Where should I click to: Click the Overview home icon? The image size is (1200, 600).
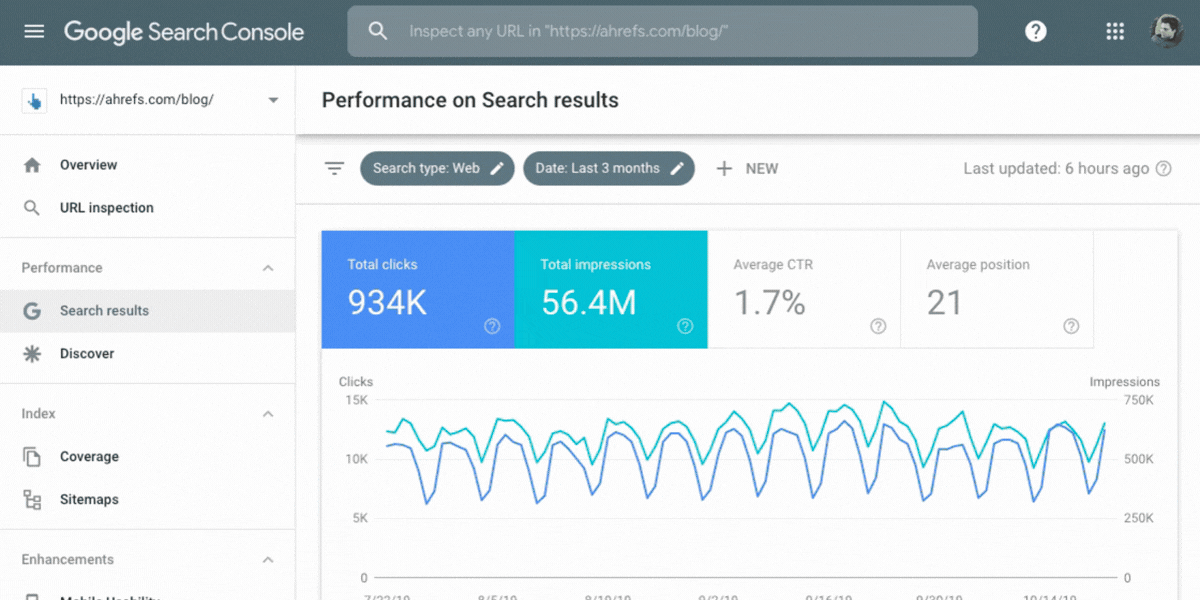pos(32,165)
